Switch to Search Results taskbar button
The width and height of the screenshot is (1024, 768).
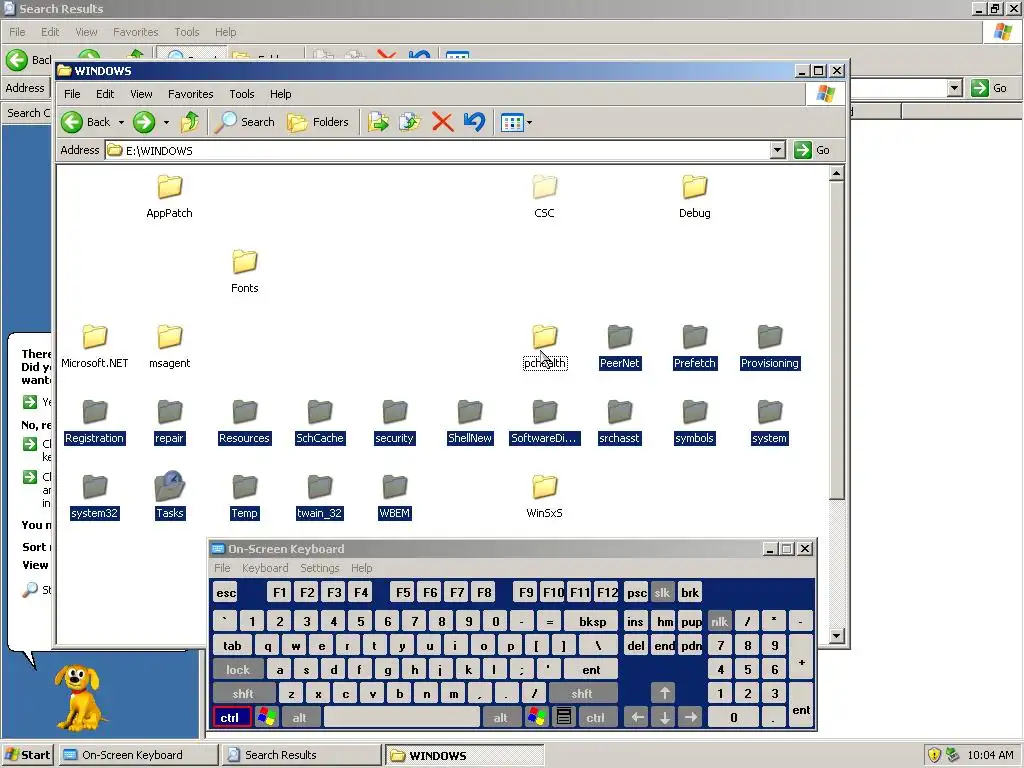(x=300, y=755)
